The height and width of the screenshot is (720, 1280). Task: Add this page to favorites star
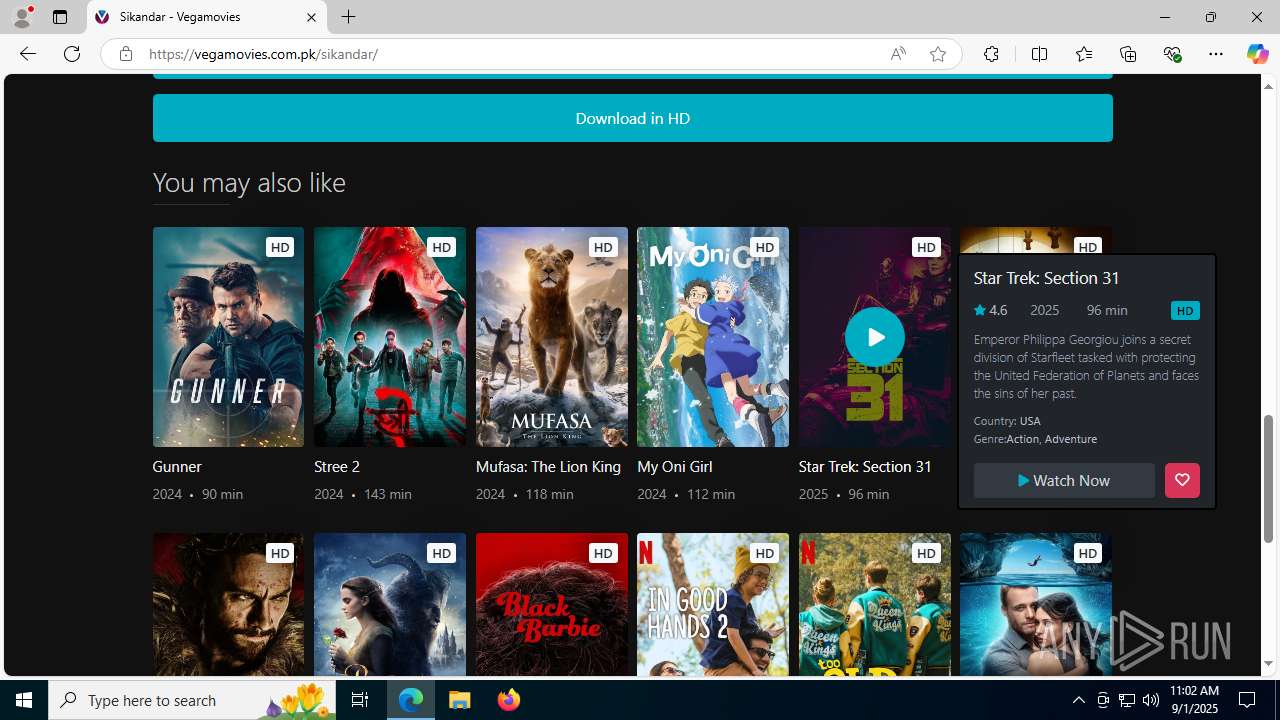[x=937, y=54]
